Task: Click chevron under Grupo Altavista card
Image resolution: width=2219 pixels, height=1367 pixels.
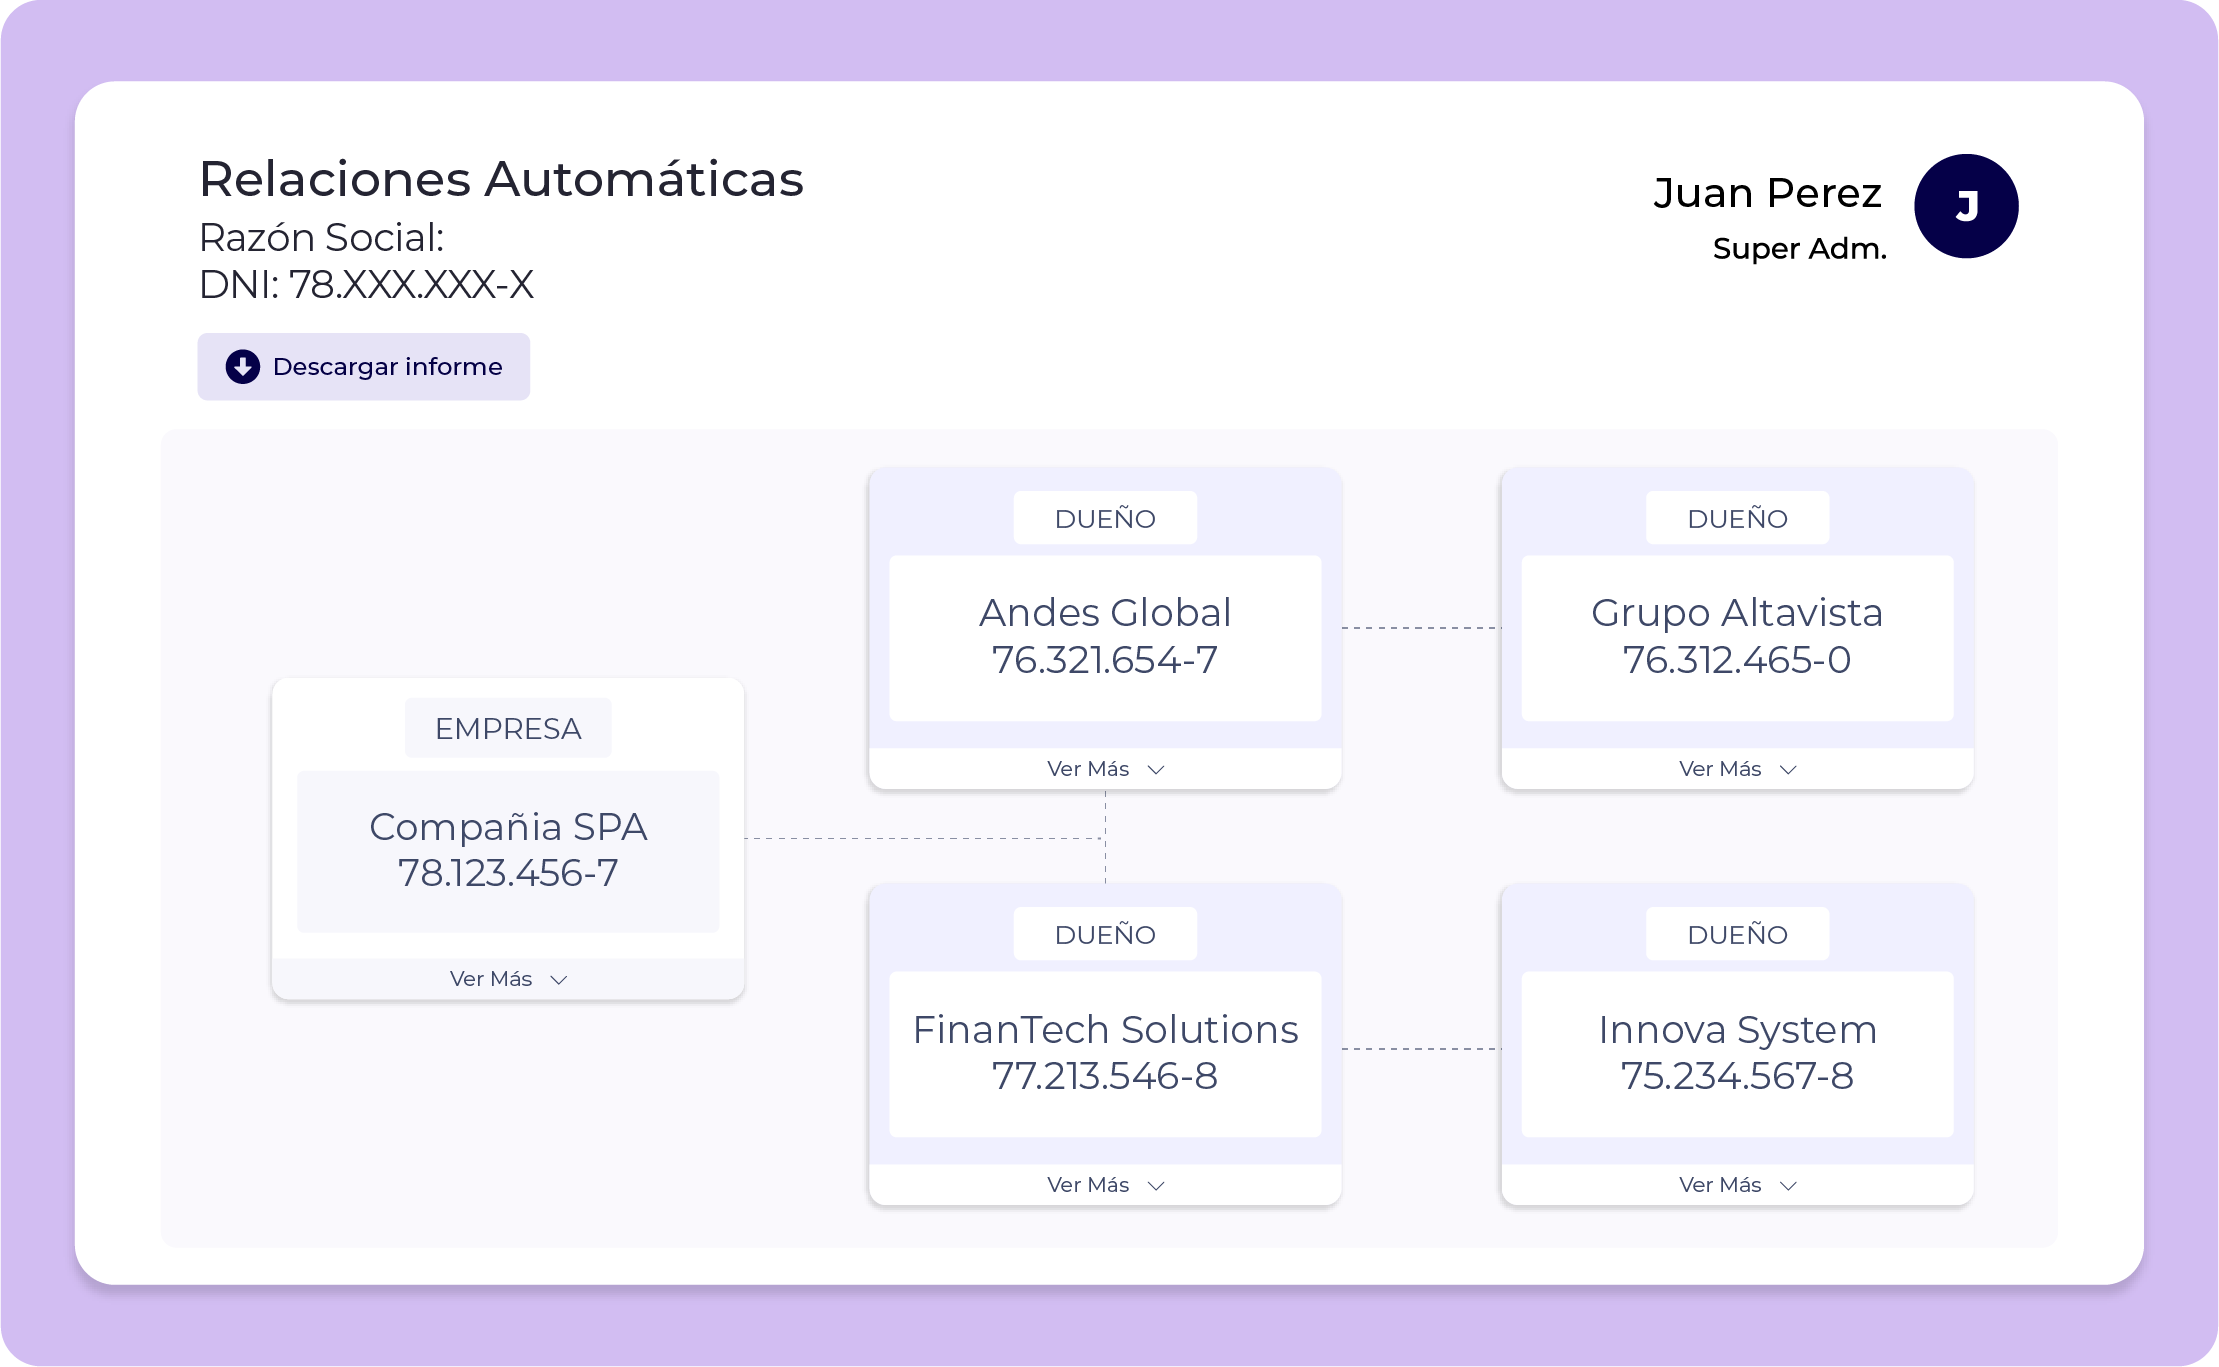Action: 1788,770
